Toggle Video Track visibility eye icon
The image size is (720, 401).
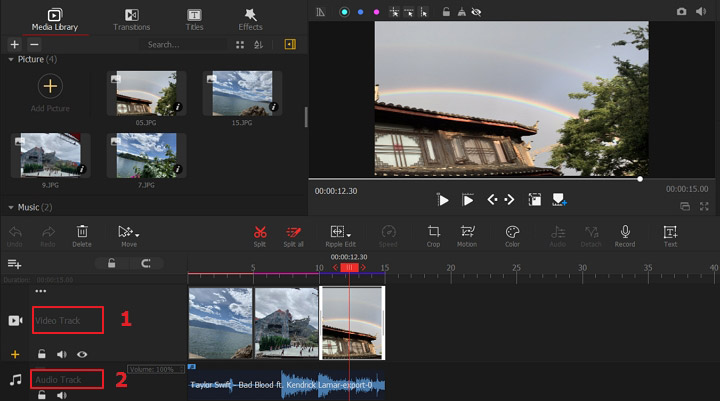82,354
